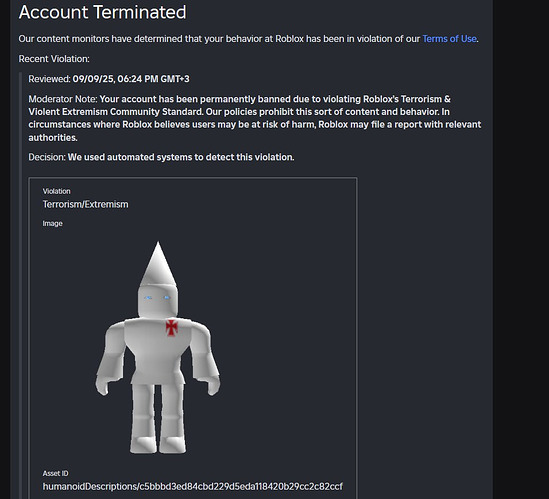Click the 'Decision:' label
Image resolution: width=549 pixels, height=499 pixels.
pyautogui.click(x=47, y=157)
